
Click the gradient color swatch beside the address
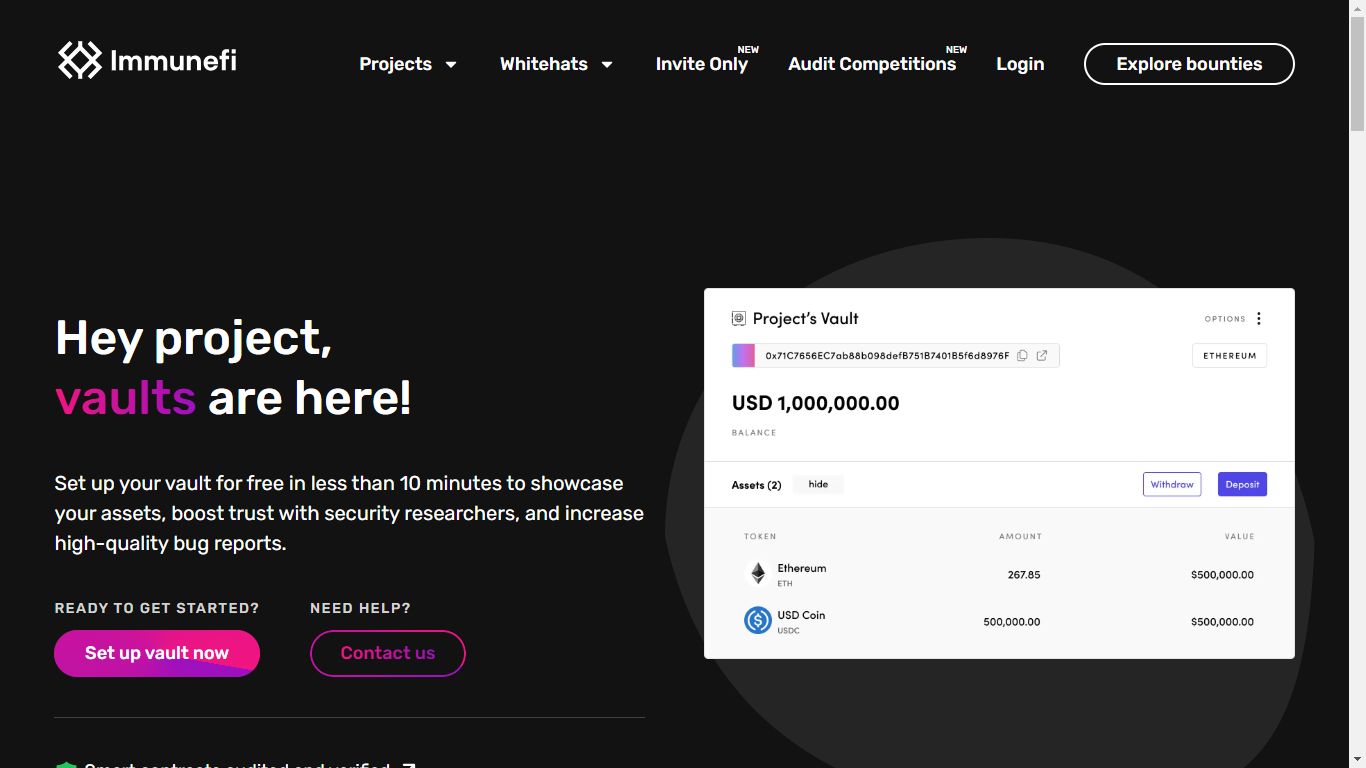(744, 356)
